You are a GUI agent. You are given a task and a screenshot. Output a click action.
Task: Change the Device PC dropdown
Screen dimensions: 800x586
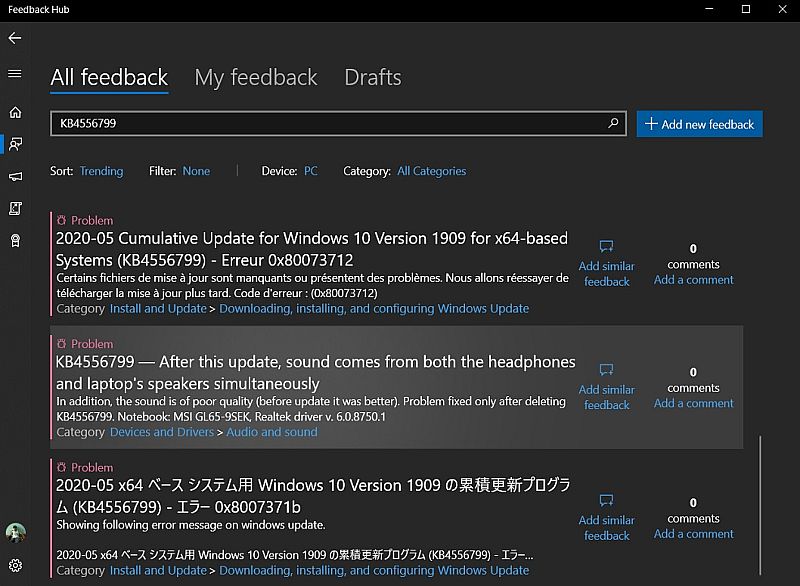(x=311, y=171)
